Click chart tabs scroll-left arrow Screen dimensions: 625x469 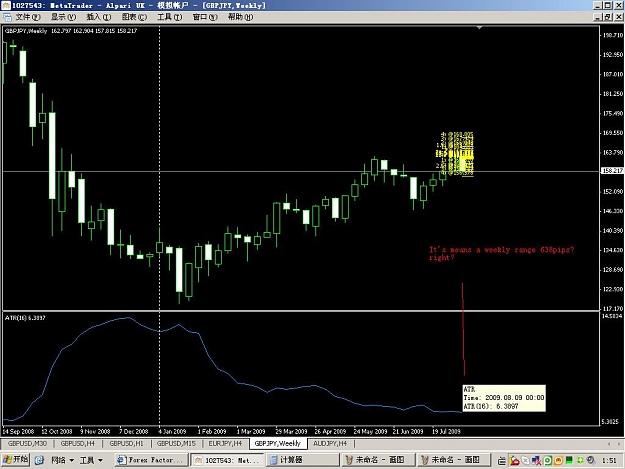coord(609,443)
